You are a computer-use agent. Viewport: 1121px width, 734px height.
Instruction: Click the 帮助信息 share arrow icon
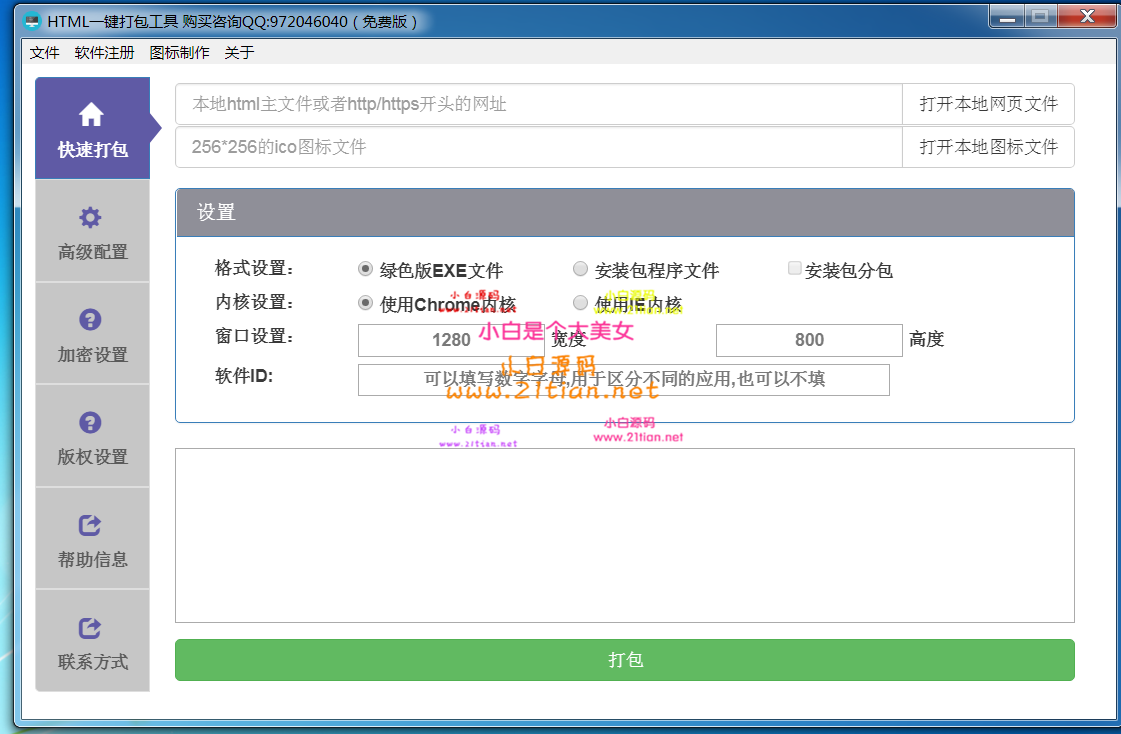(91, 525)
